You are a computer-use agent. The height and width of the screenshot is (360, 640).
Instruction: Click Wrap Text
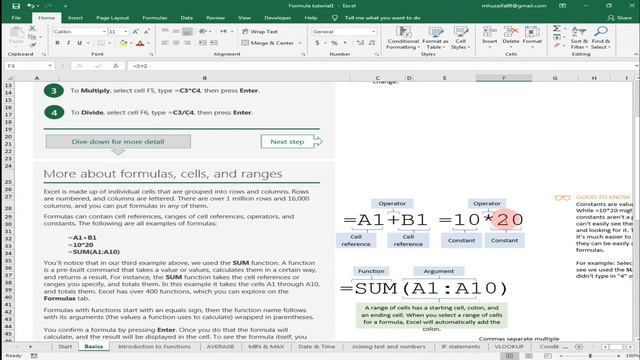coord(260,31)
